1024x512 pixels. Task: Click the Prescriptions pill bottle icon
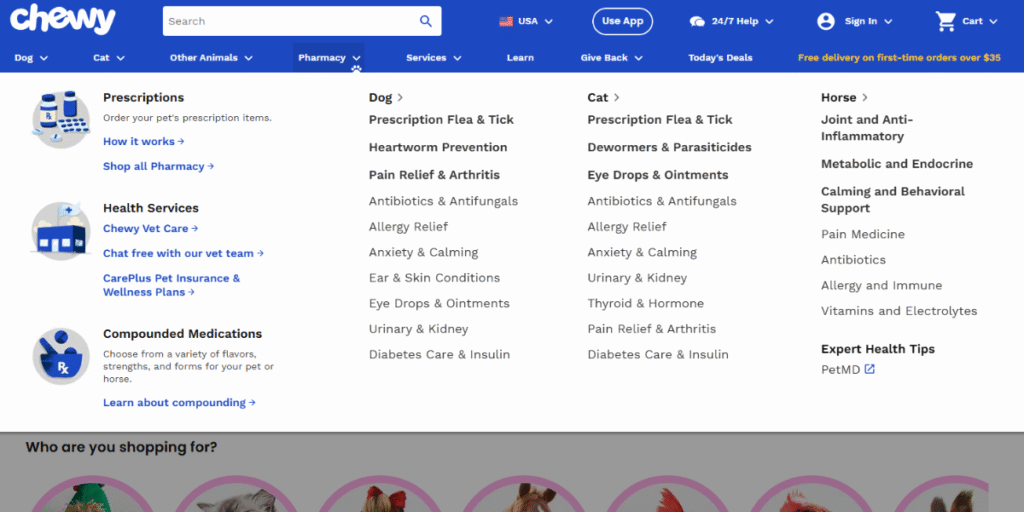tap(60, 119)
